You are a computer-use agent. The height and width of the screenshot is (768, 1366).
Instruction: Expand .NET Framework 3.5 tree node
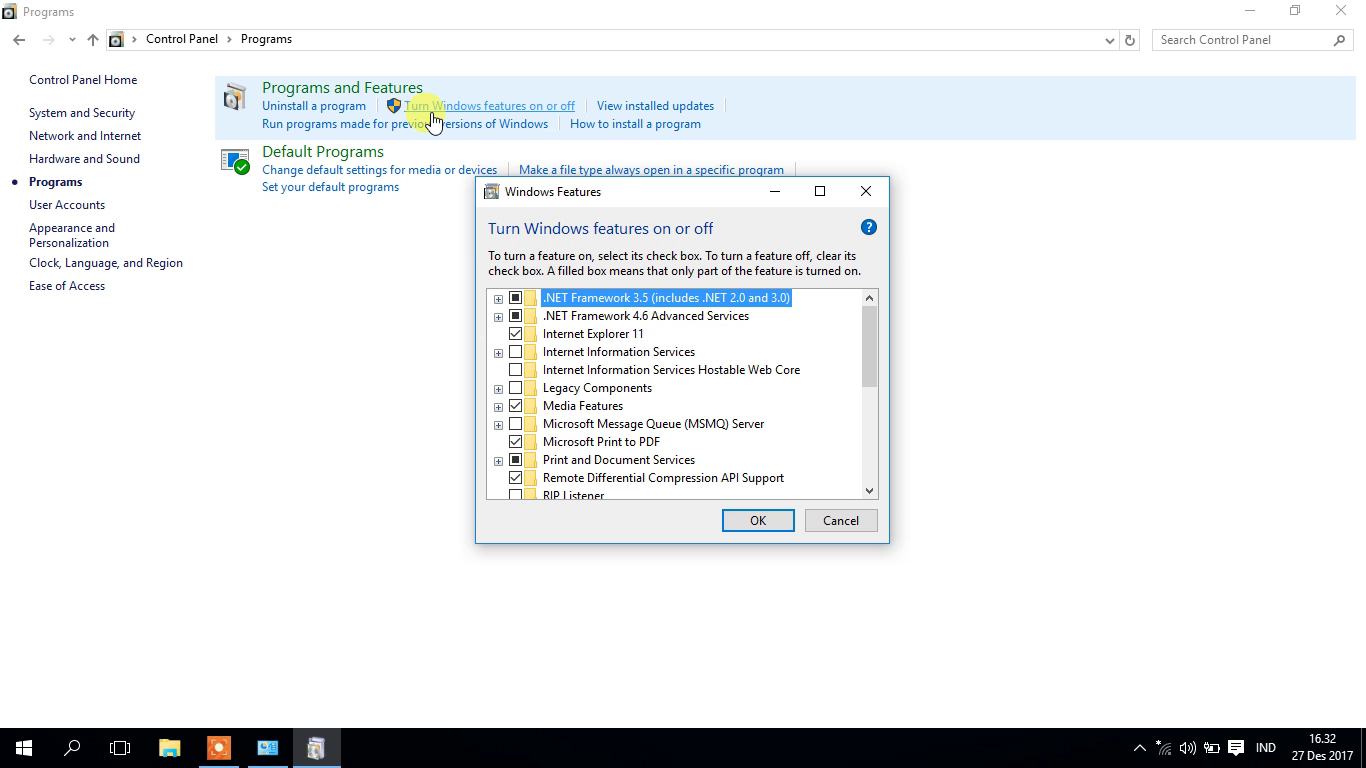[x=498, y=298]
